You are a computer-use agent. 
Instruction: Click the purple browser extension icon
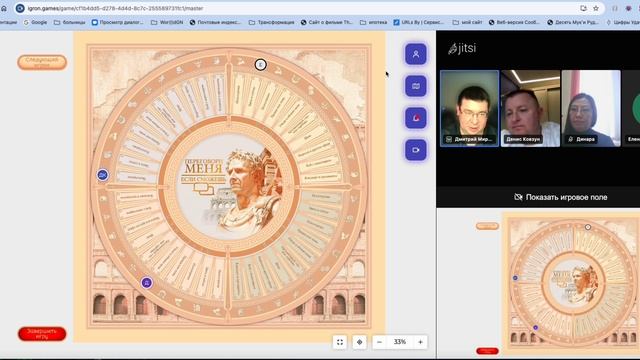tap(629, 8)
